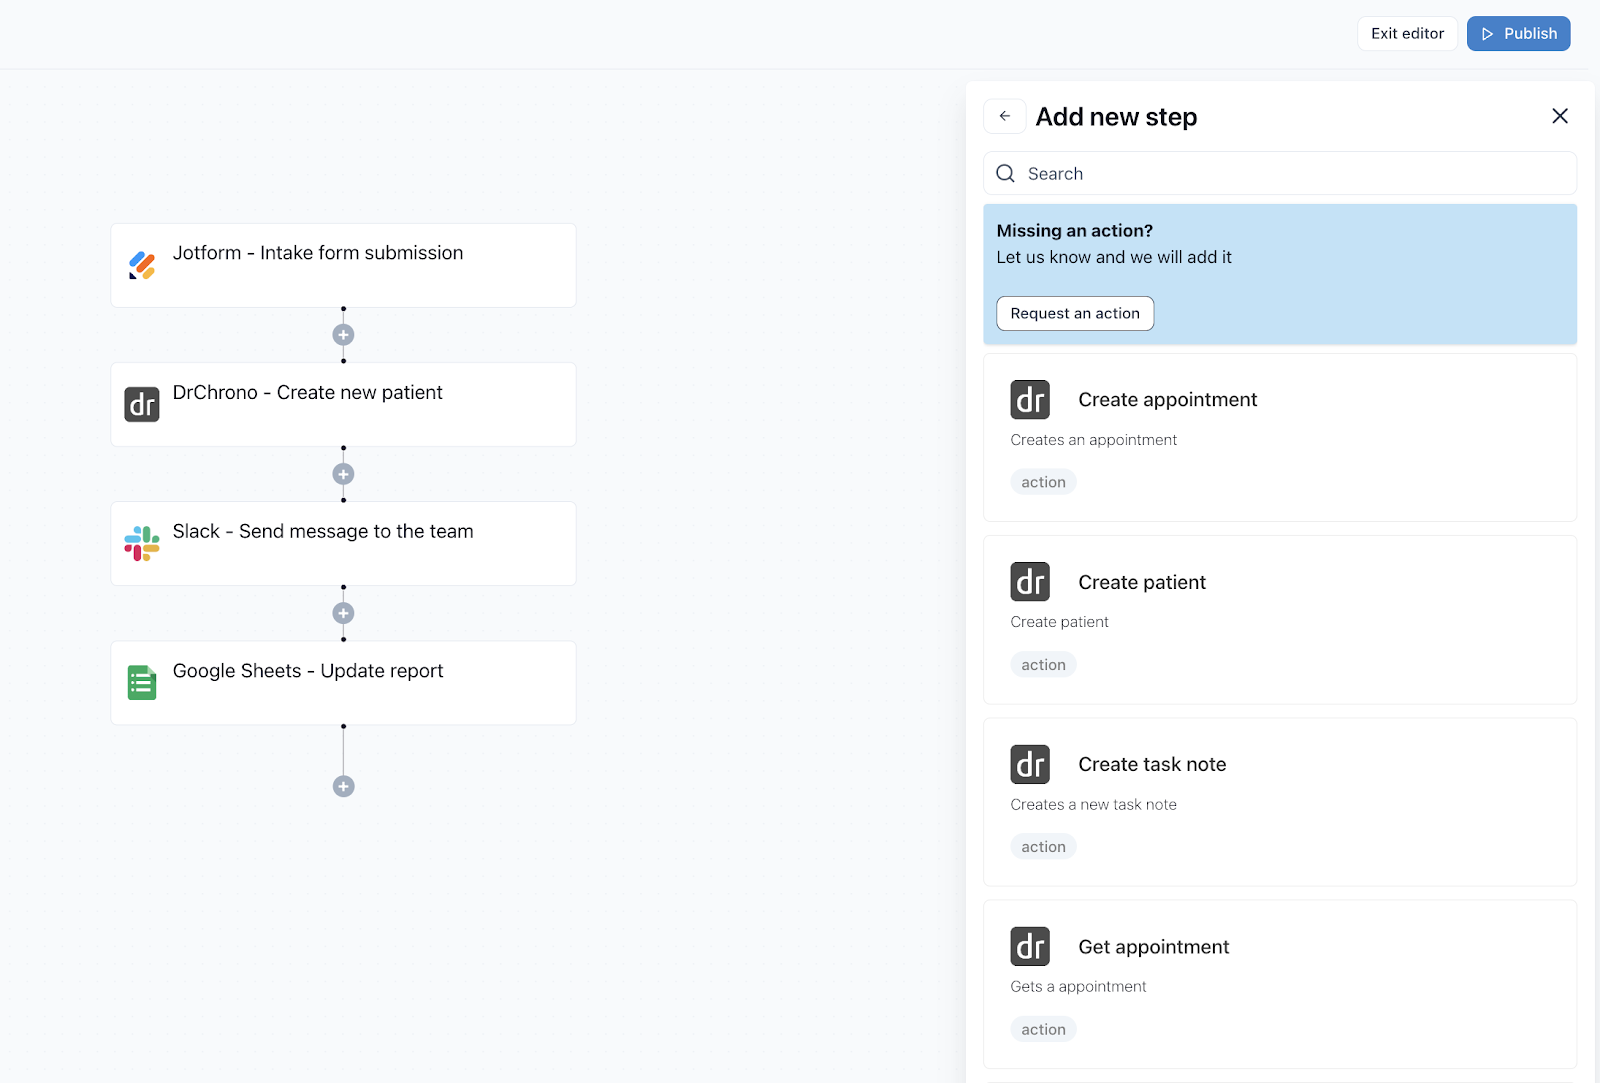The image size is (1600, 1083).
Task: Click the Google Sheets icon
Action: 142,683
